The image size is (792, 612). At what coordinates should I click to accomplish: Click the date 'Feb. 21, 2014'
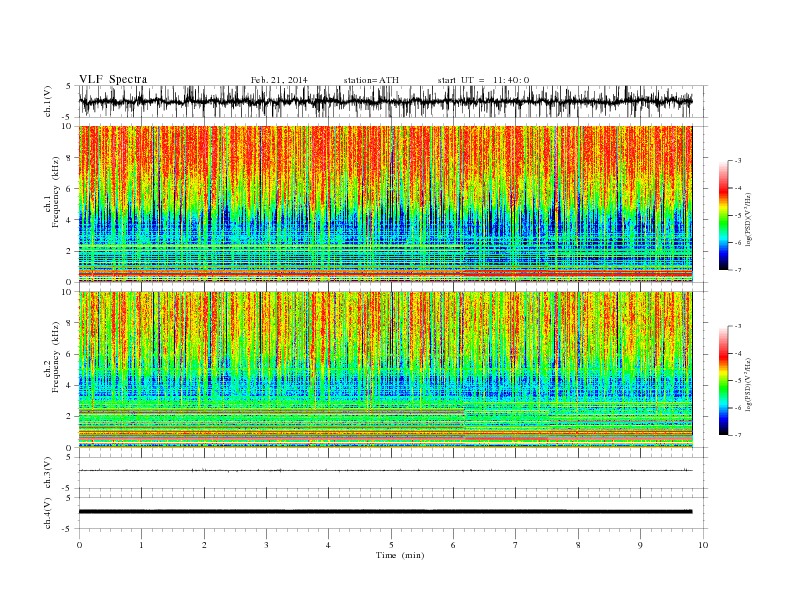click(279, 80)
